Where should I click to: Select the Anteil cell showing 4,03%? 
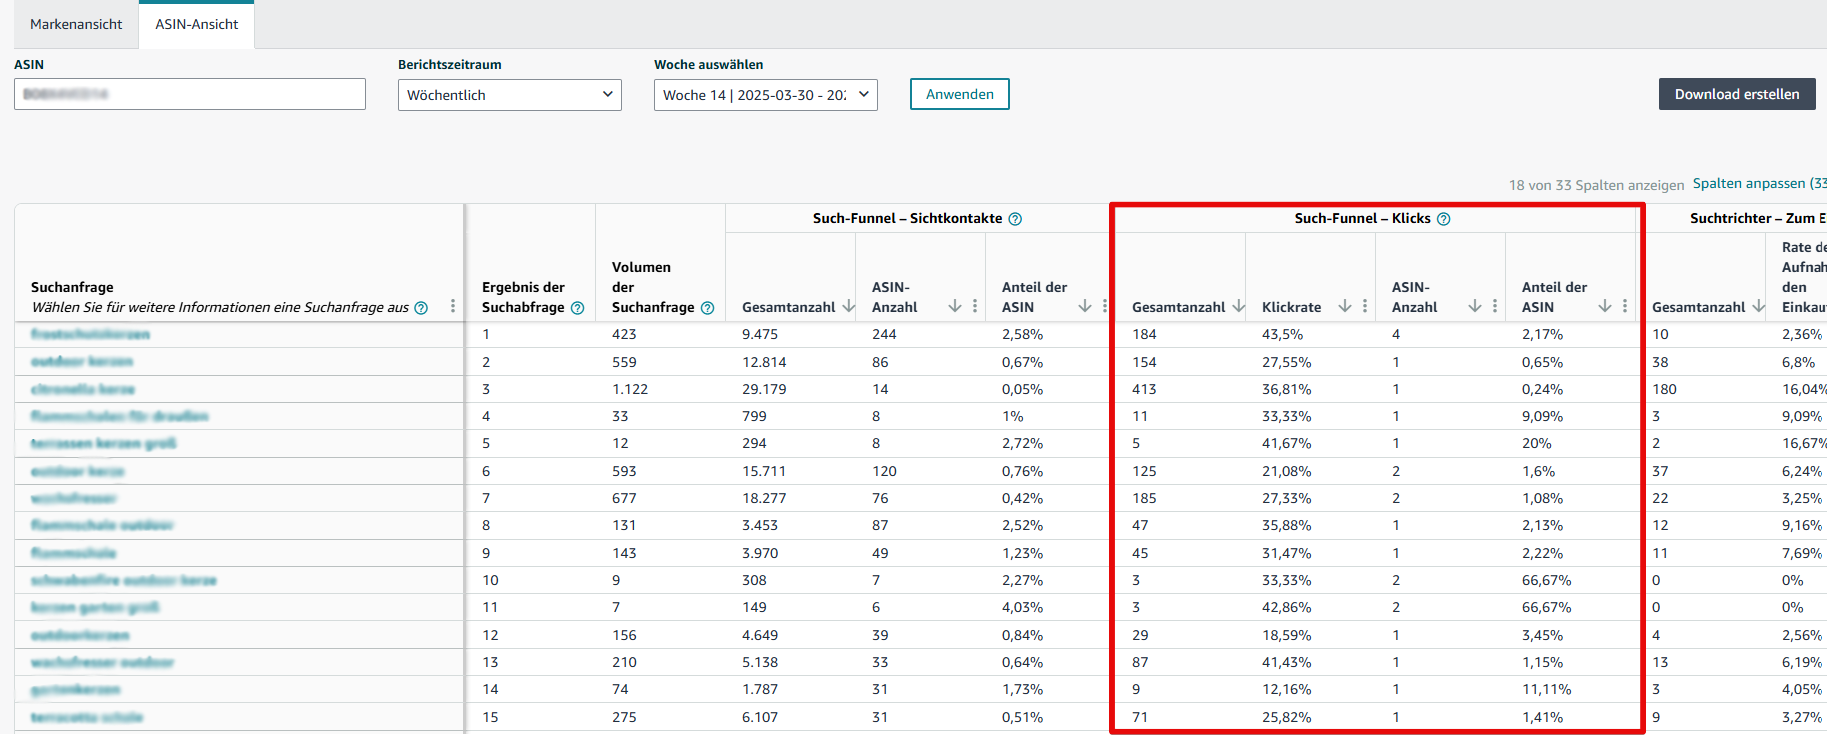pos(1022,607)
